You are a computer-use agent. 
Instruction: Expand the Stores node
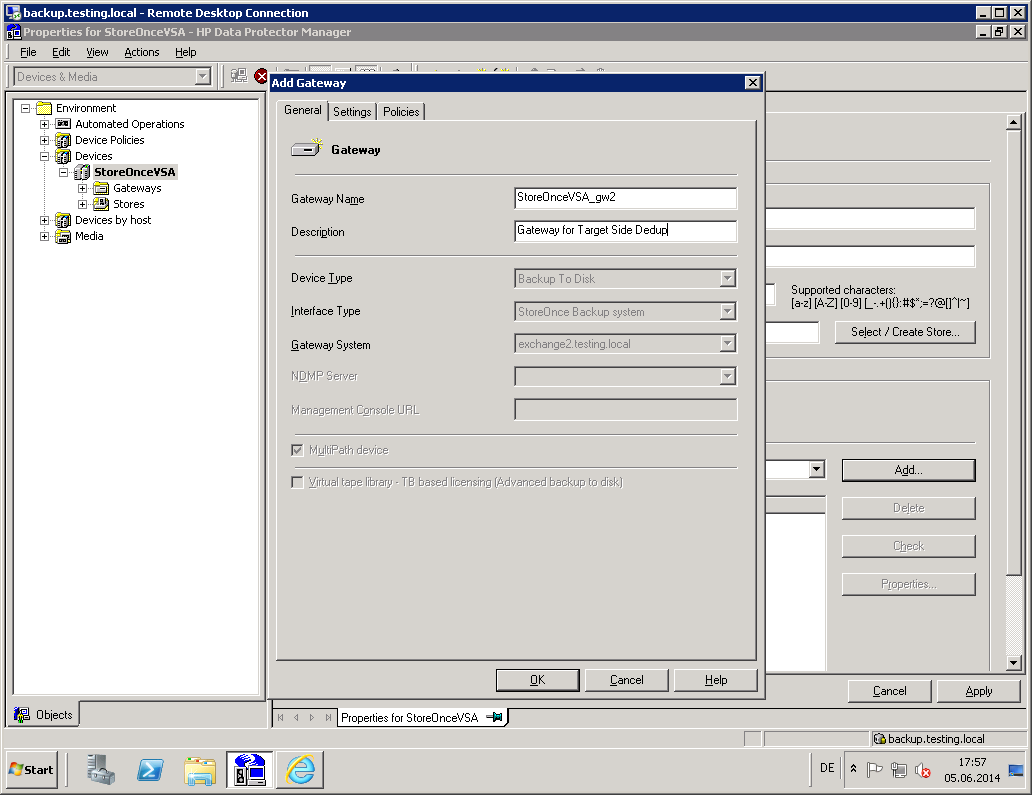point(83,204)
